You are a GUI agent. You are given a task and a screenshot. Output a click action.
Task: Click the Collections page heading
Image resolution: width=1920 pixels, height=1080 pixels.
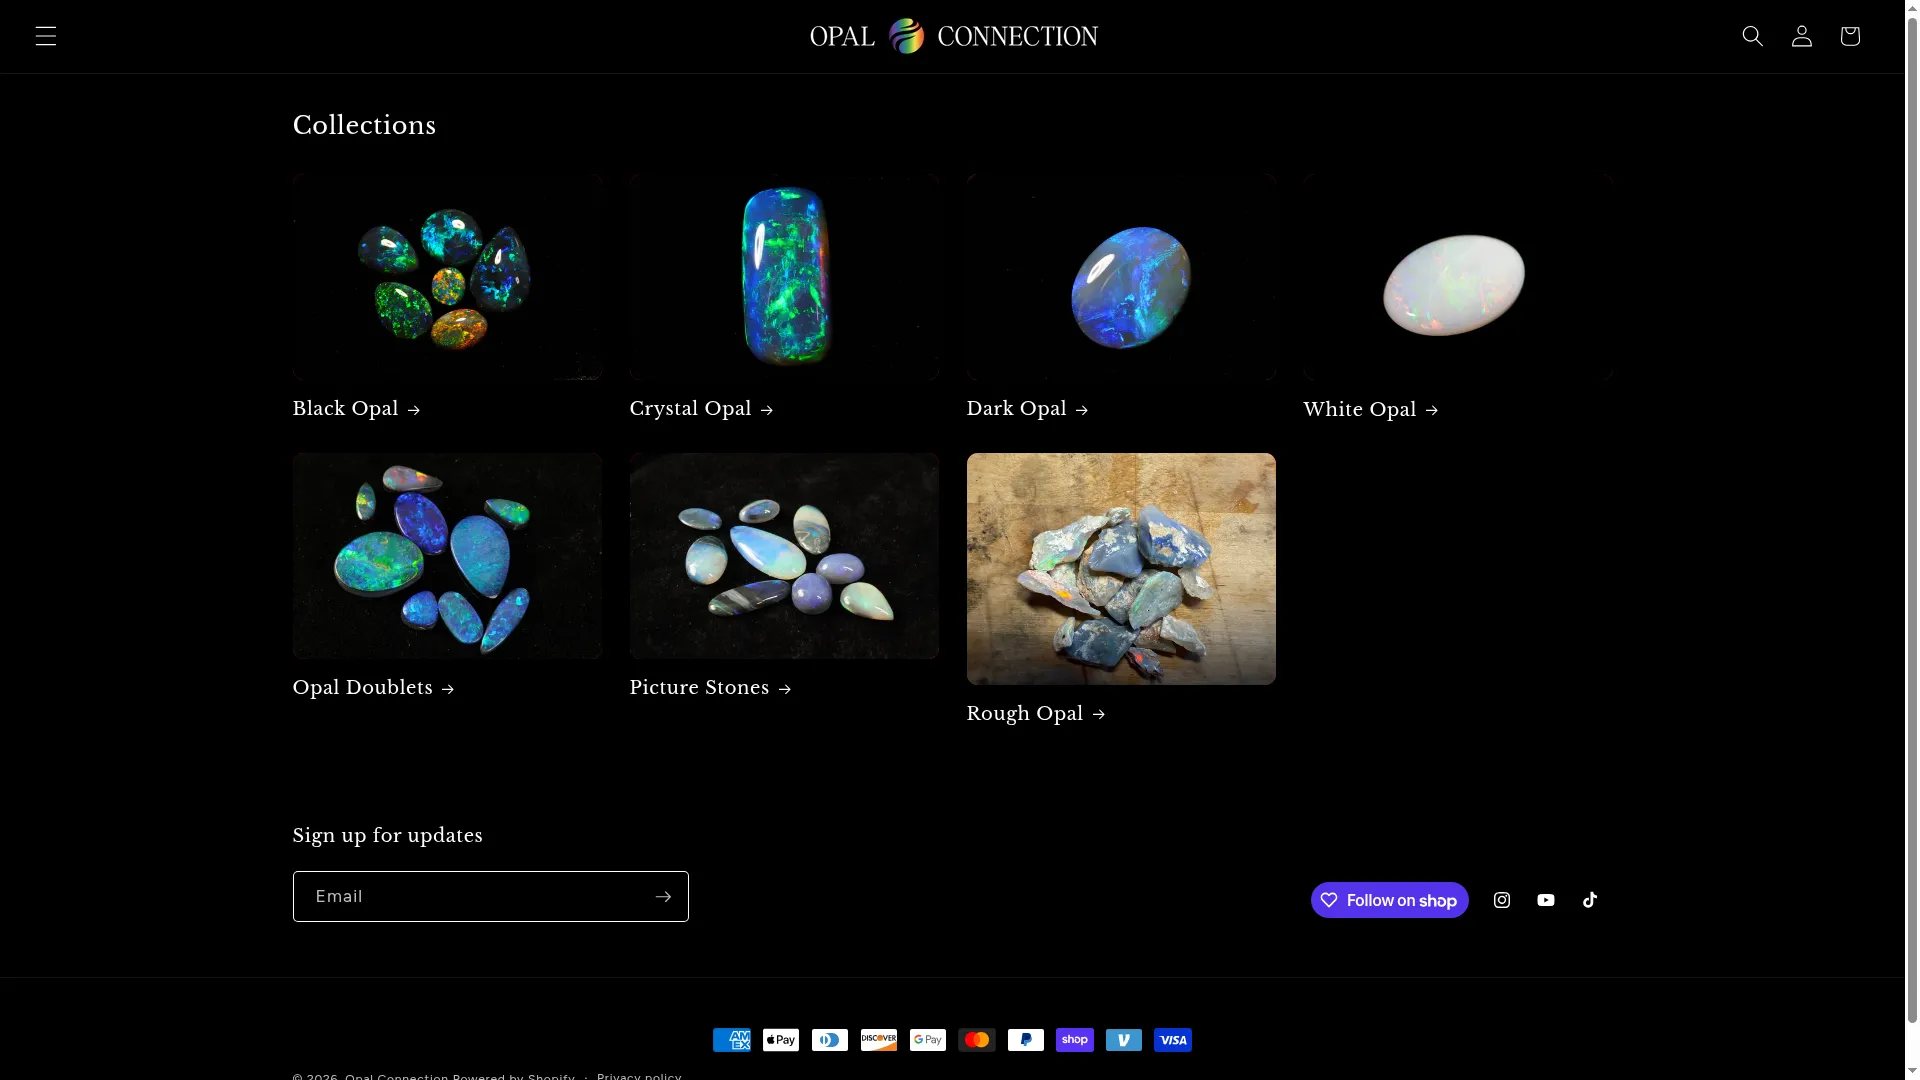tap(364, 126)
